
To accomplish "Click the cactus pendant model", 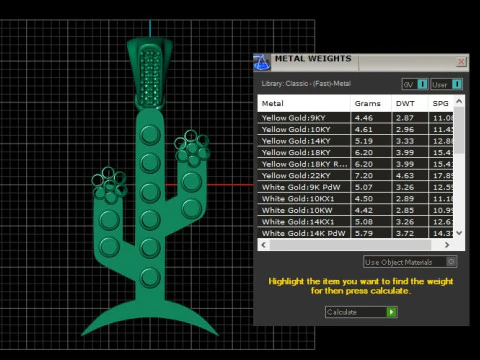I will tap(150, 207).
